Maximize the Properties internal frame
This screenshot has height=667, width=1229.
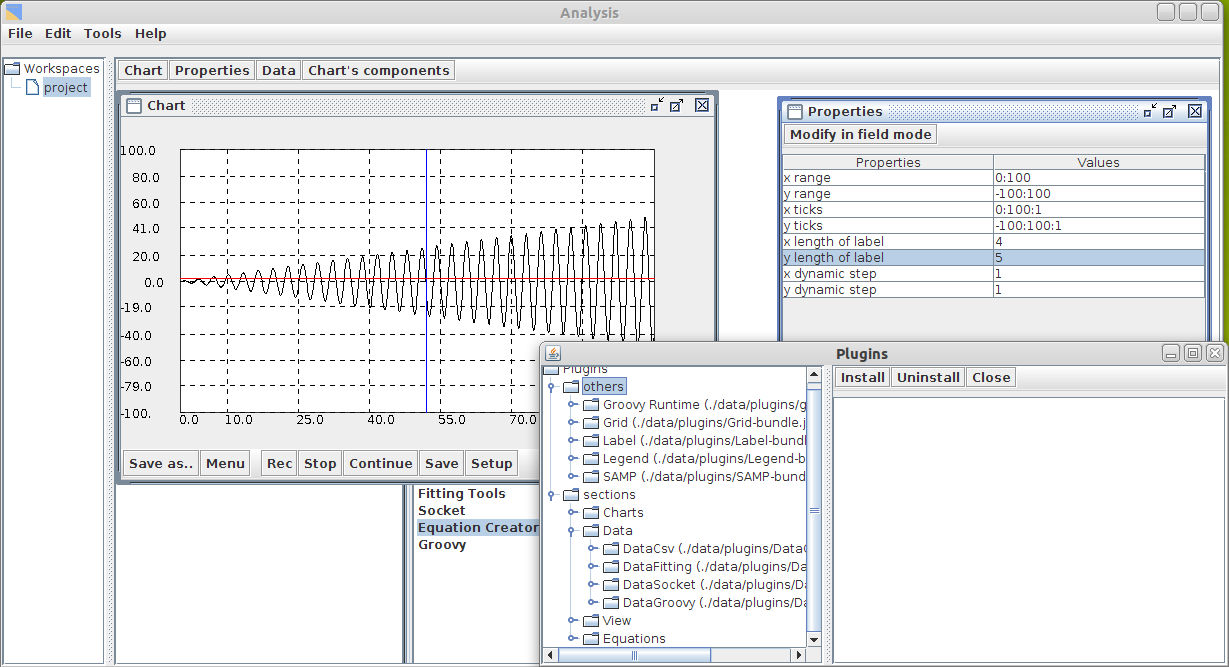coord(1170,111)
